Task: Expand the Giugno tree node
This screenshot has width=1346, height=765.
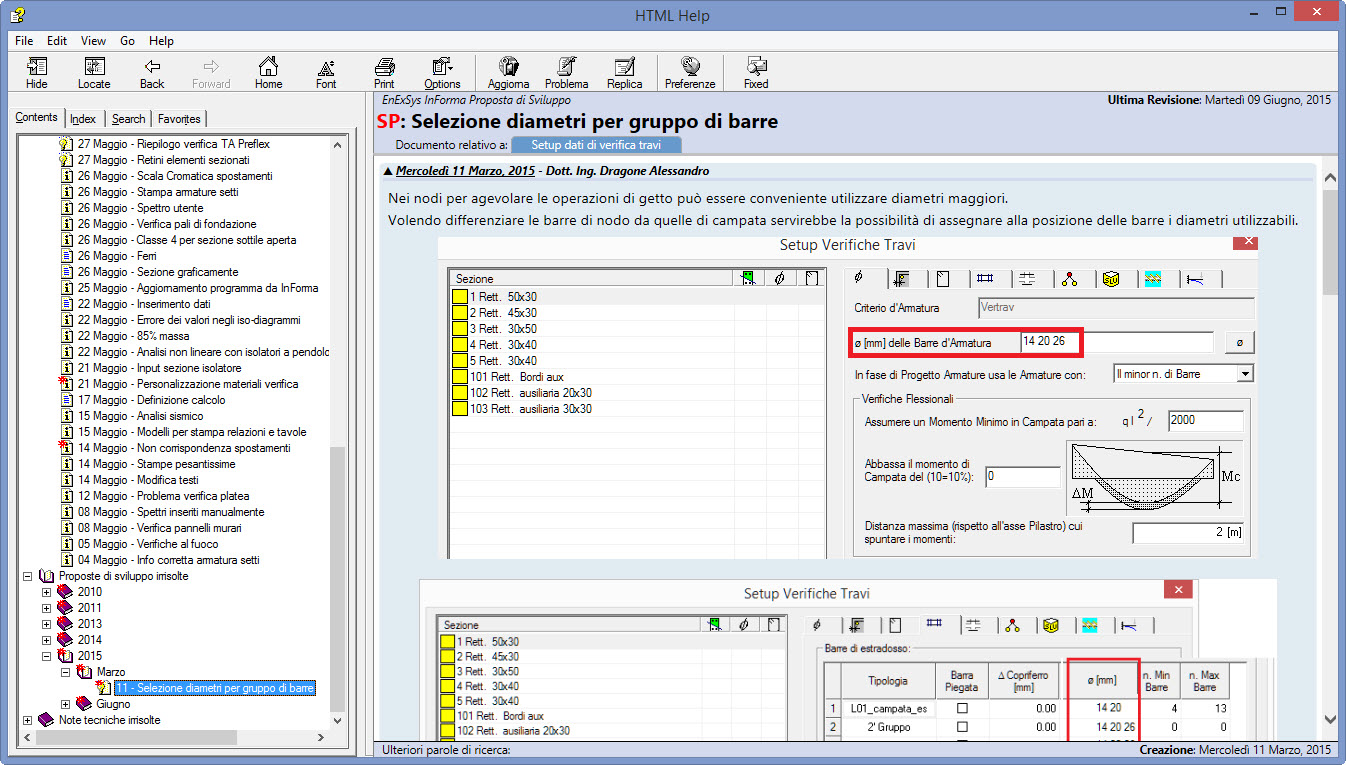Action: [65, 704]
